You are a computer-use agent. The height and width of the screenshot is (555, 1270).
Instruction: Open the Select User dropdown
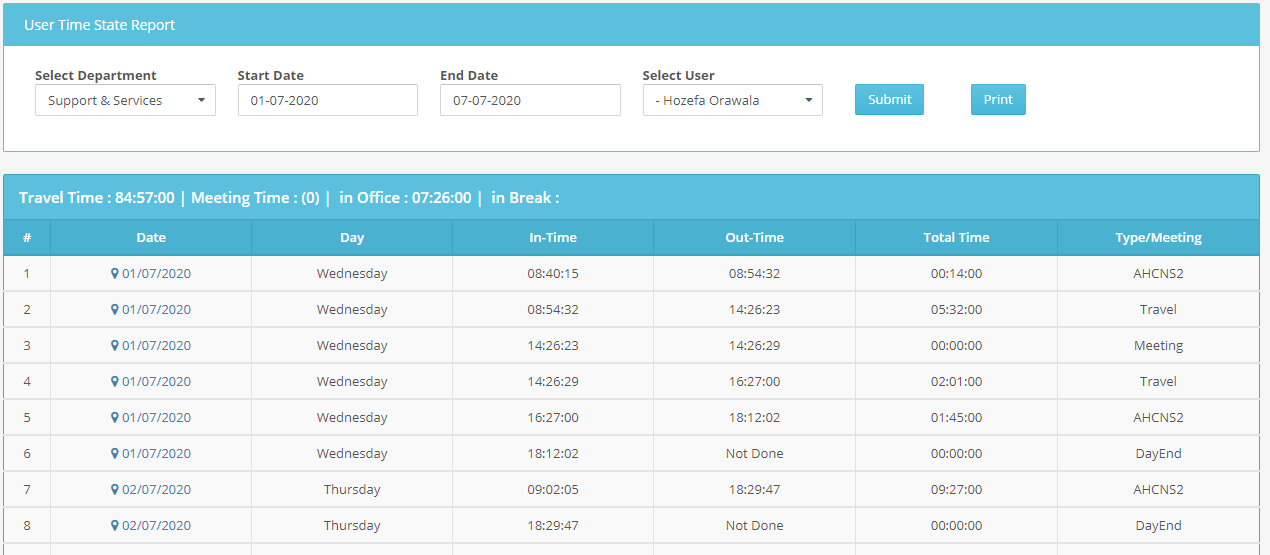click(732, 100)
